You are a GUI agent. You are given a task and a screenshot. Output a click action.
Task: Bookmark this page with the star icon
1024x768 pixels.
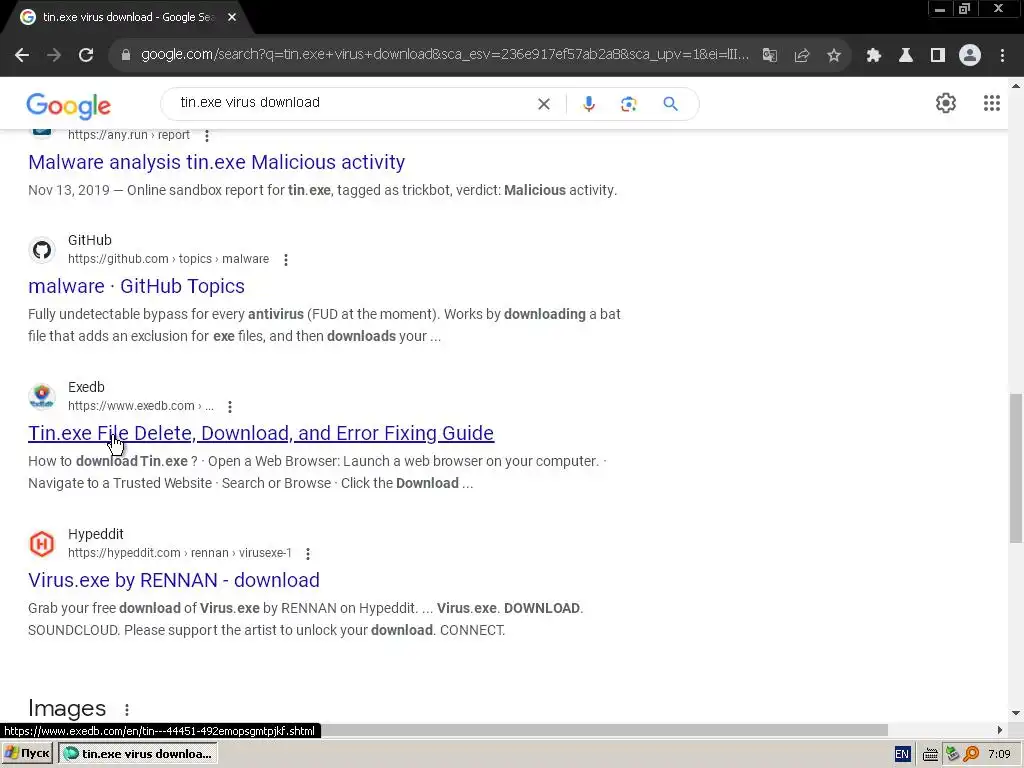coord(834,56)
